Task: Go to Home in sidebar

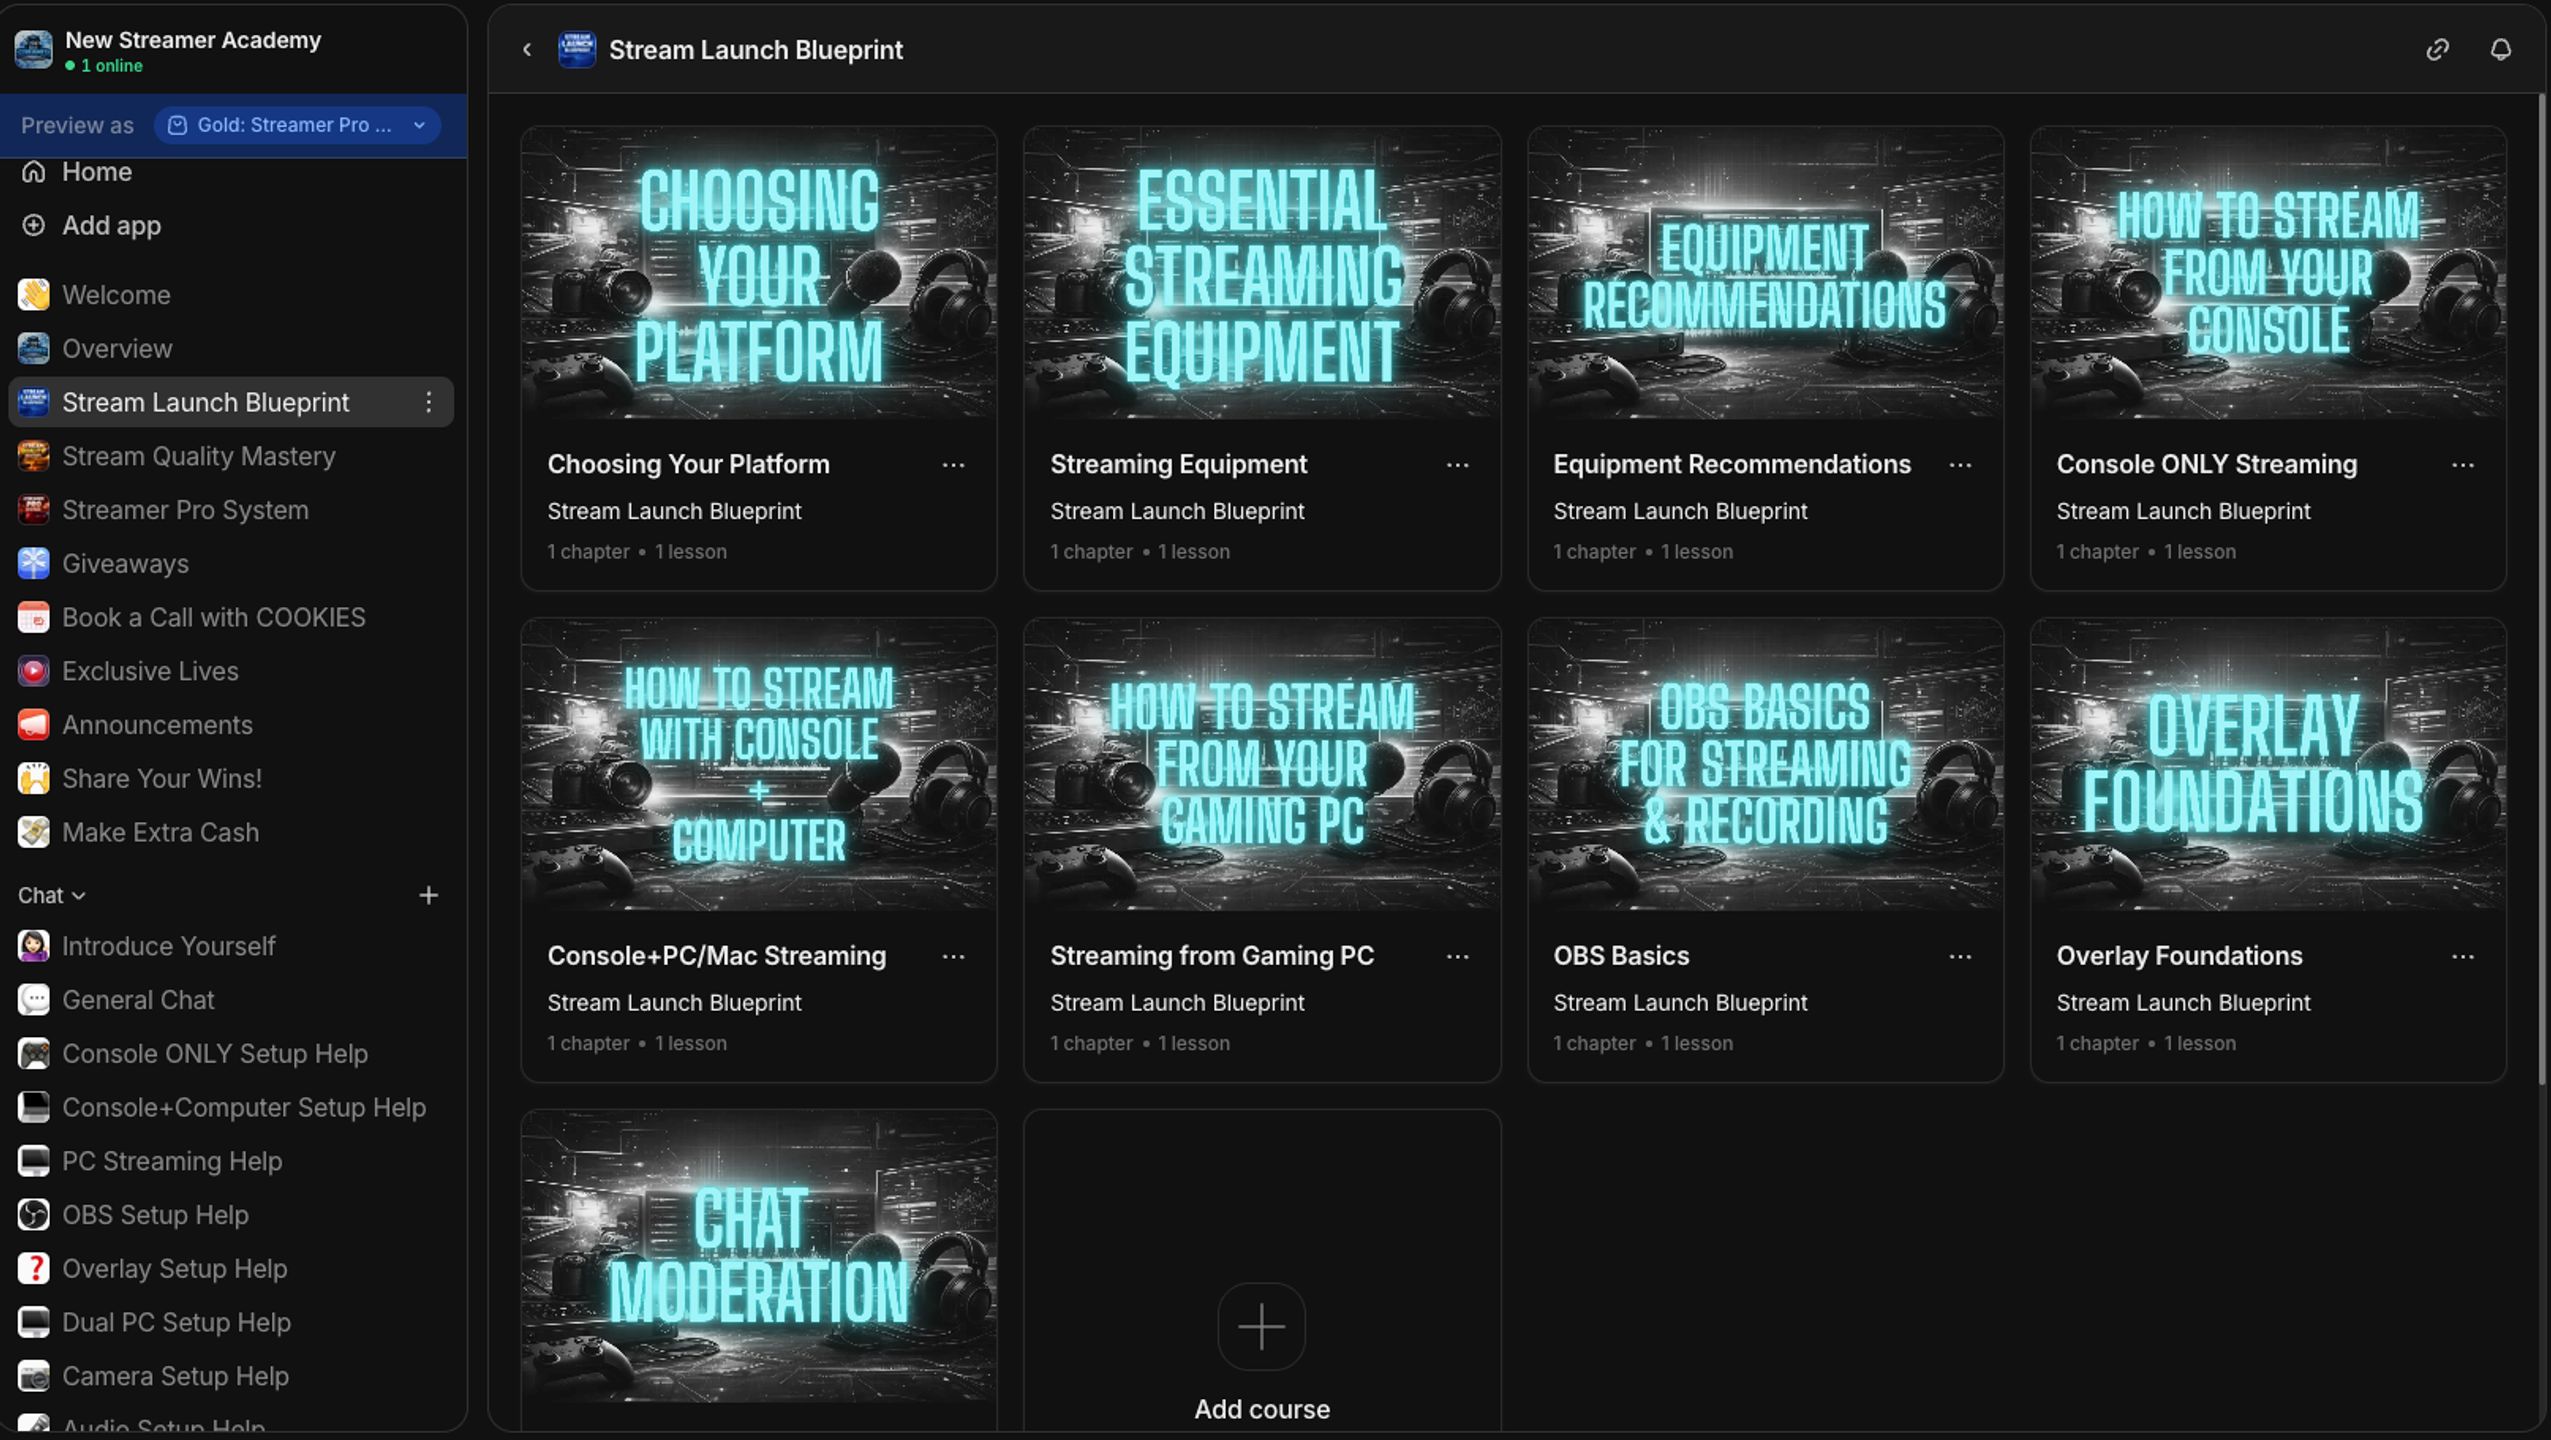Action: [231, 172]
